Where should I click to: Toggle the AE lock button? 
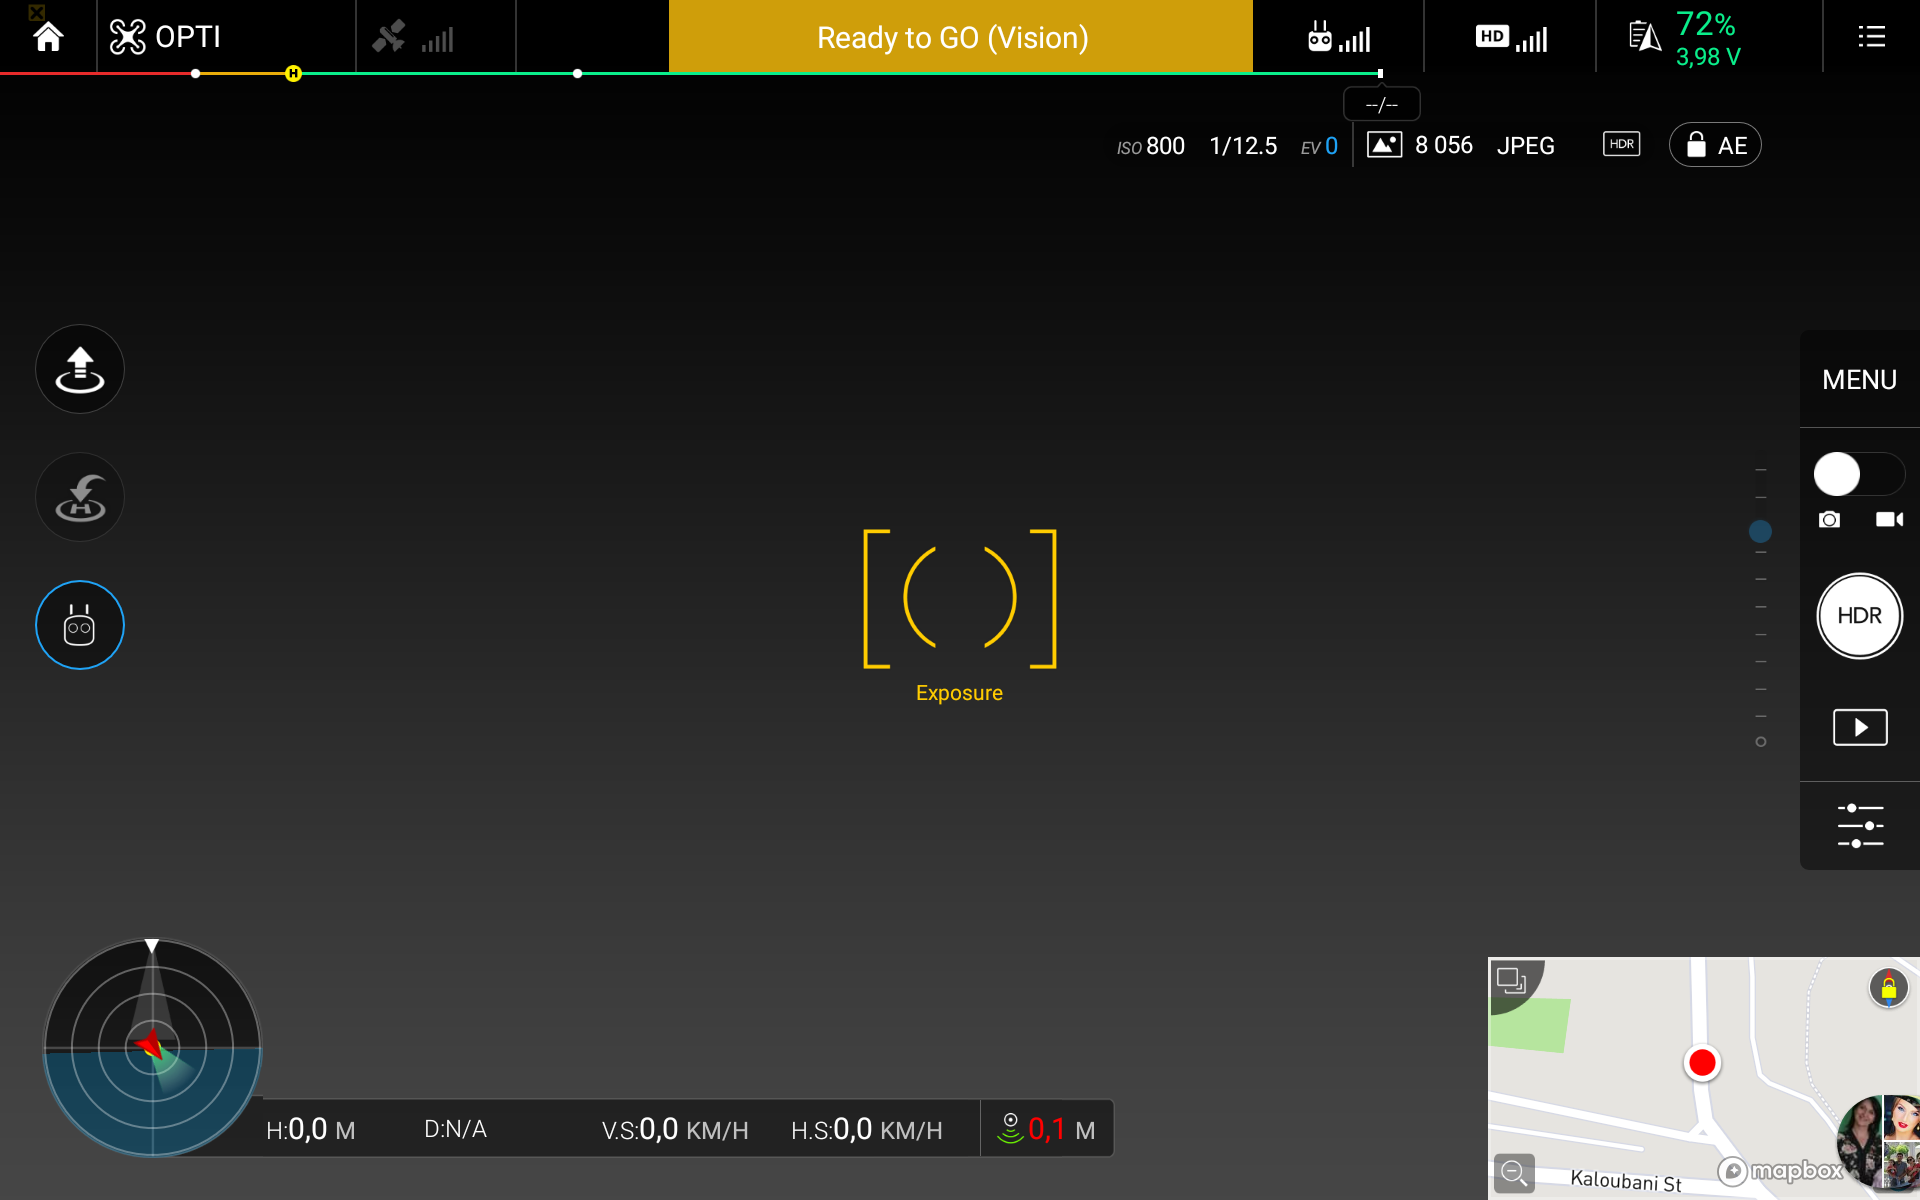tap(1715, 145)
